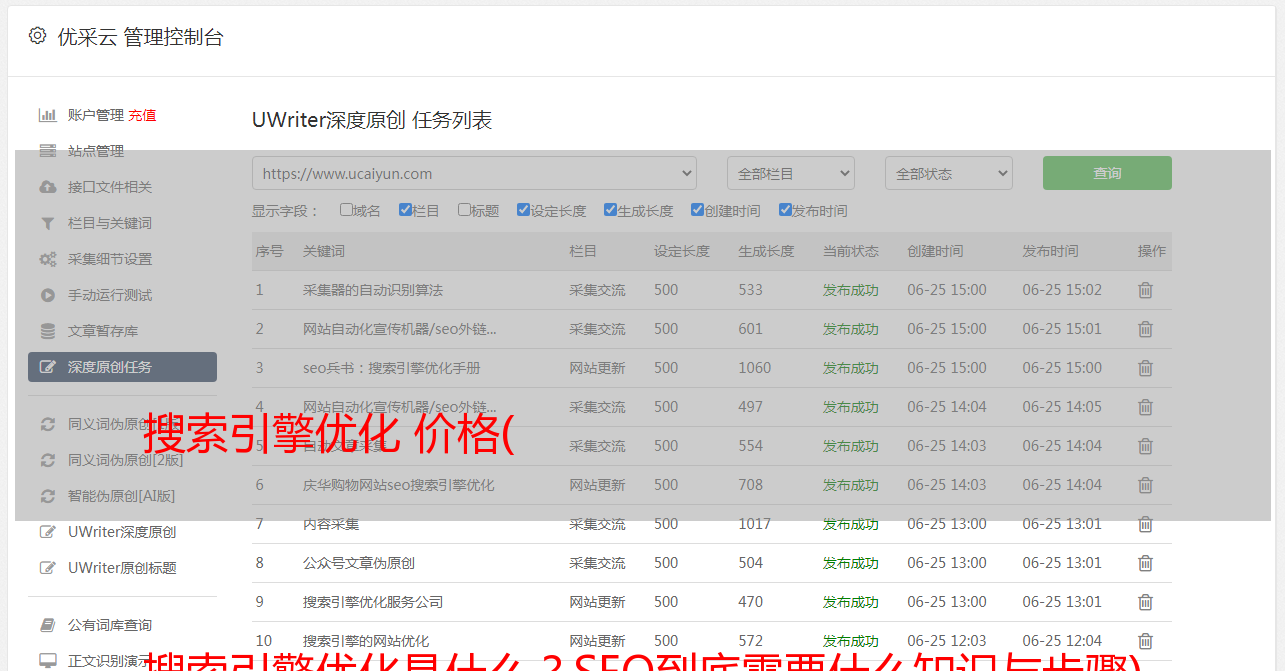This screenshot has height=671, width=1285.
Task: Click the 优采云 管理控制台 header title
Action: (x=140, y=37)
